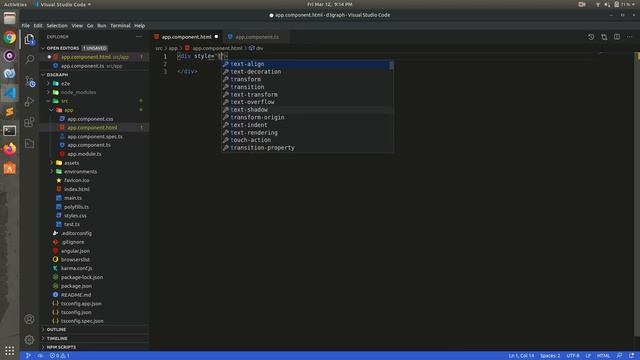The width and height of the screenshot is (640, 360).
Task: Click the Ln 1, Col 14 cursor position
Action: coord(521,356)
